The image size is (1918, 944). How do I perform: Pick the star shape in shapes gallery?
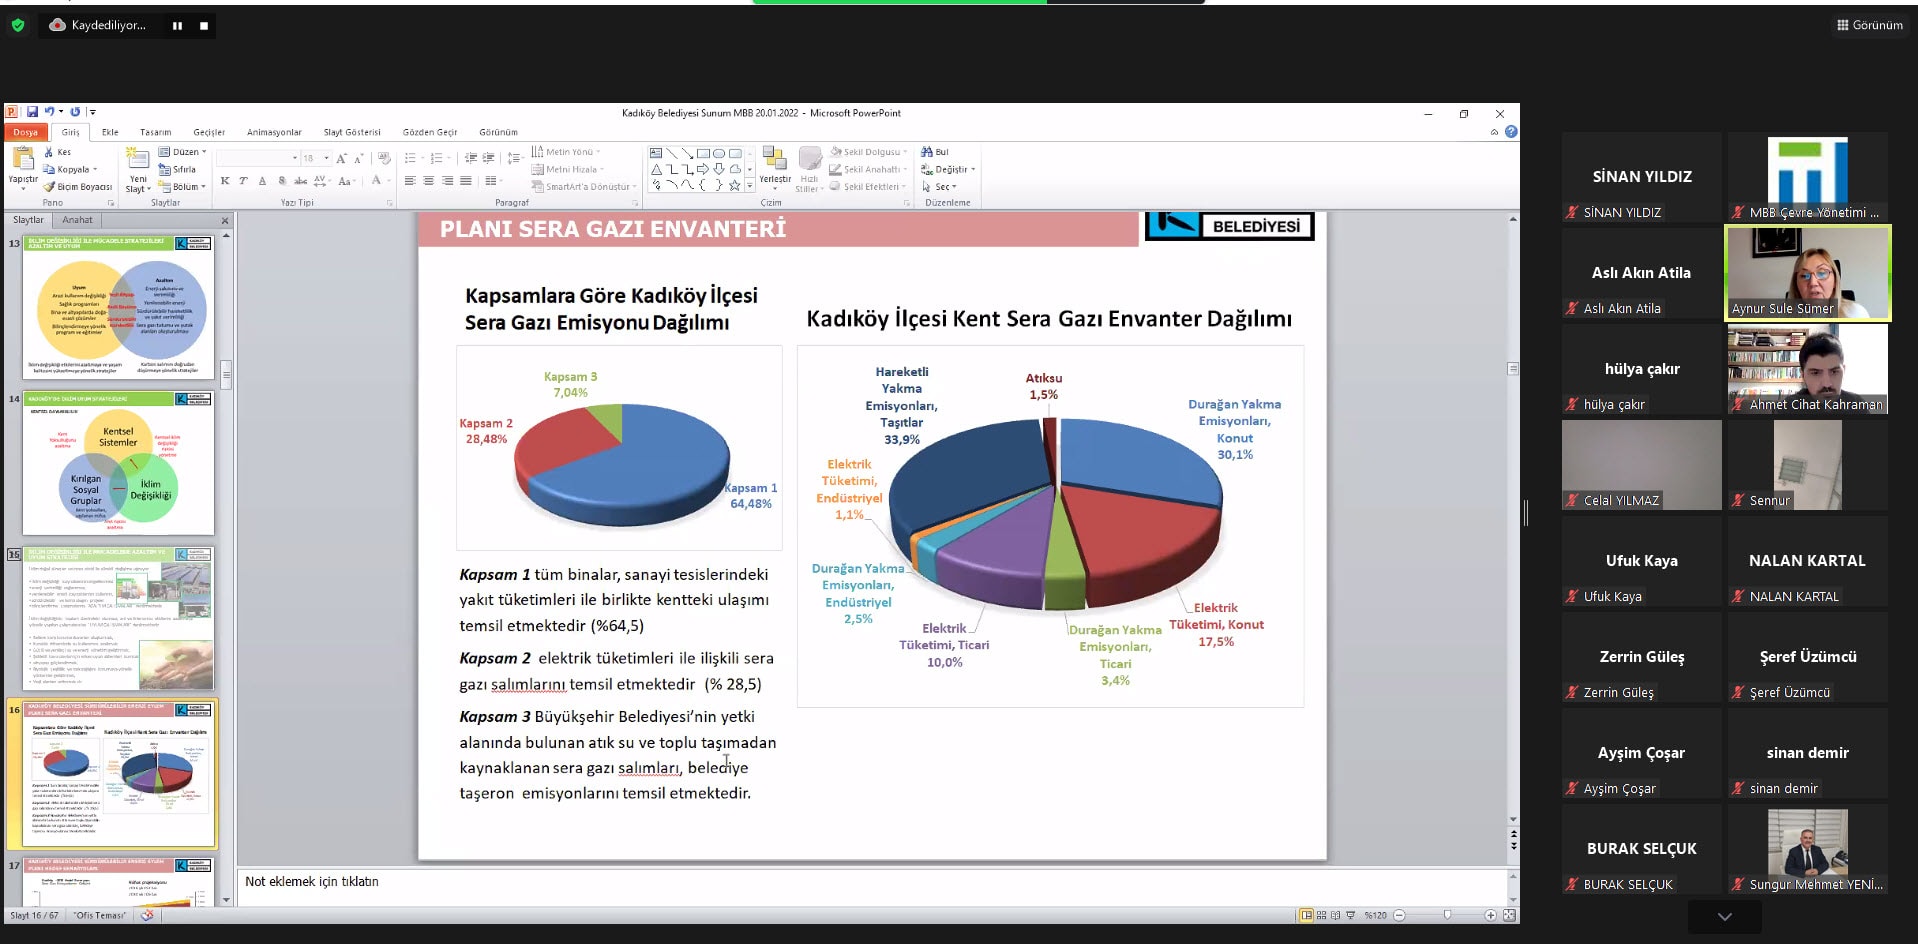pyautogui.click(x=735, y=185)
